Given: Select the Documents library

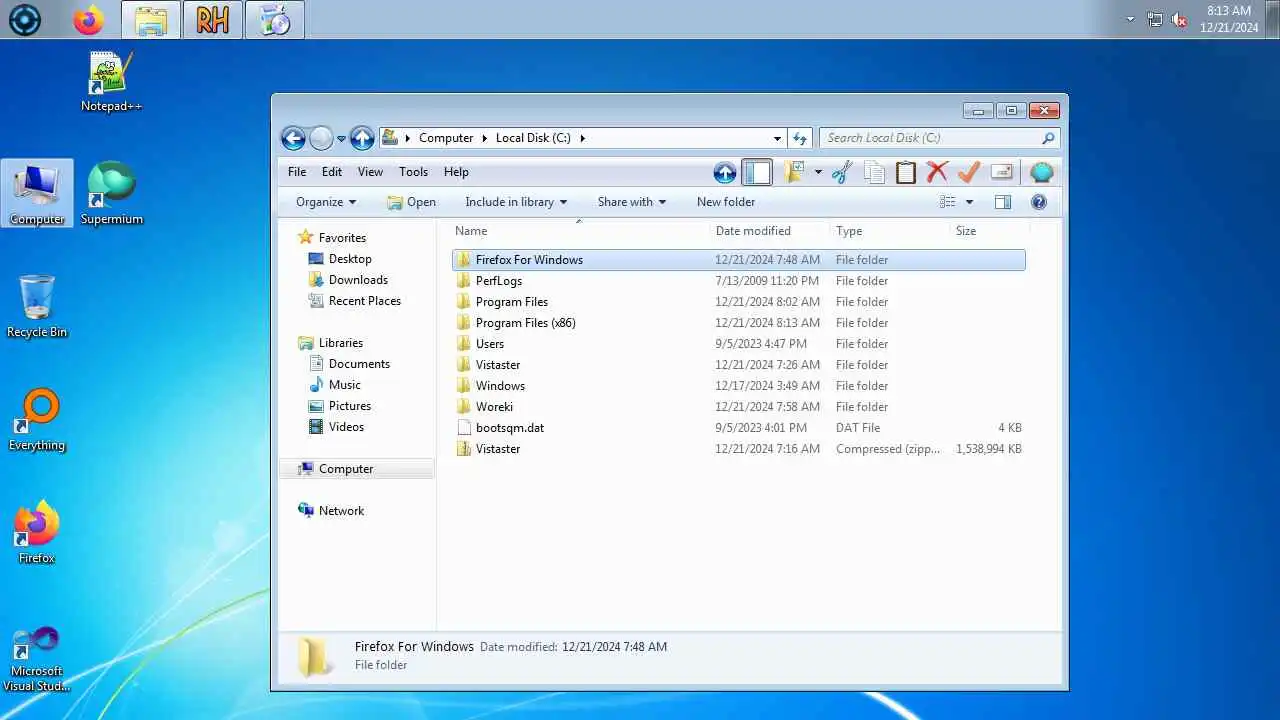Looking at the screenshot, I should (359, 364).
